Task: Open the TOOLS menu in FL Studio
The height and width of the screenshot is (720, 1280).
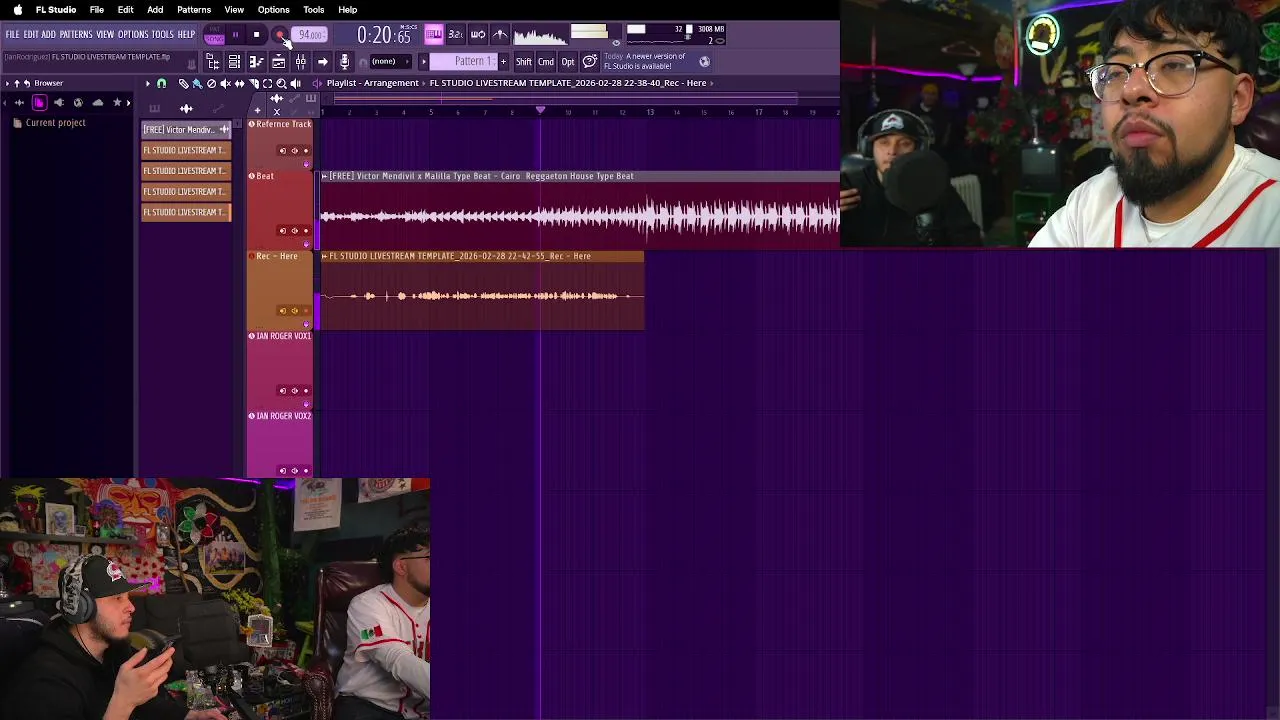Action: (x=162, y=34)
